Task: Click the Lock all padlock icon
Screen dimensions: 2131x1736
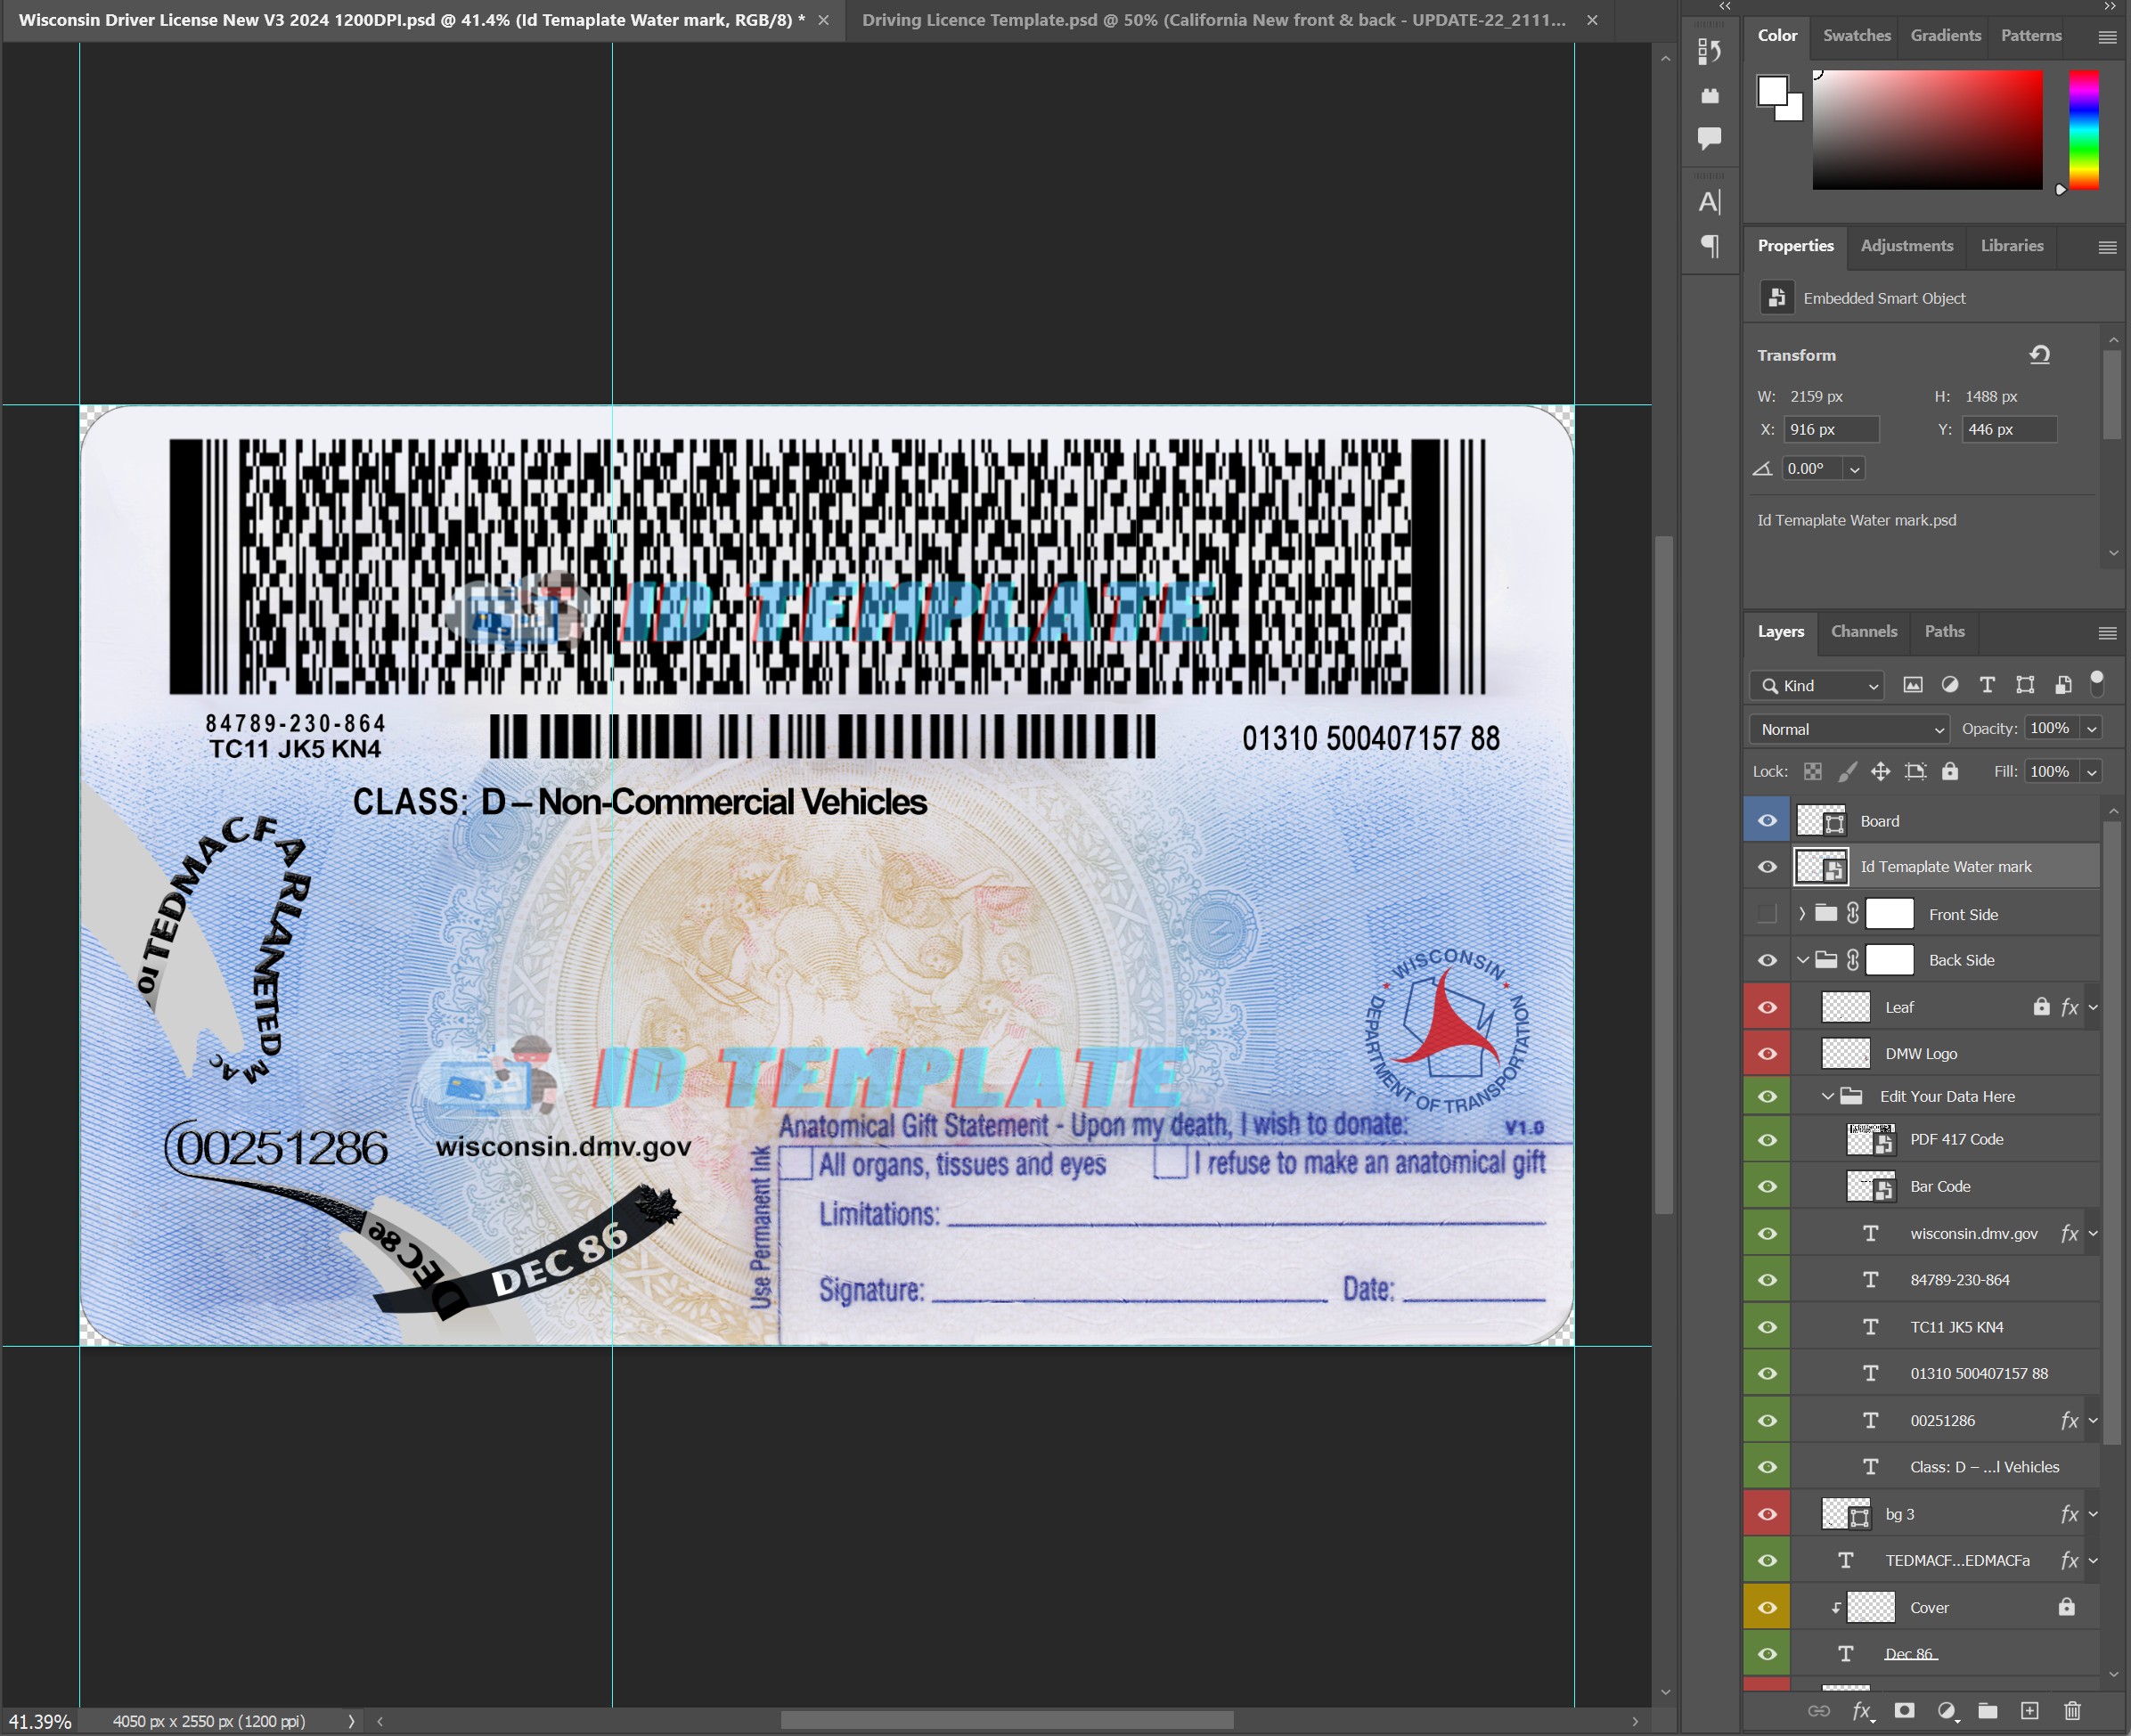Action: click(1949, 771)
